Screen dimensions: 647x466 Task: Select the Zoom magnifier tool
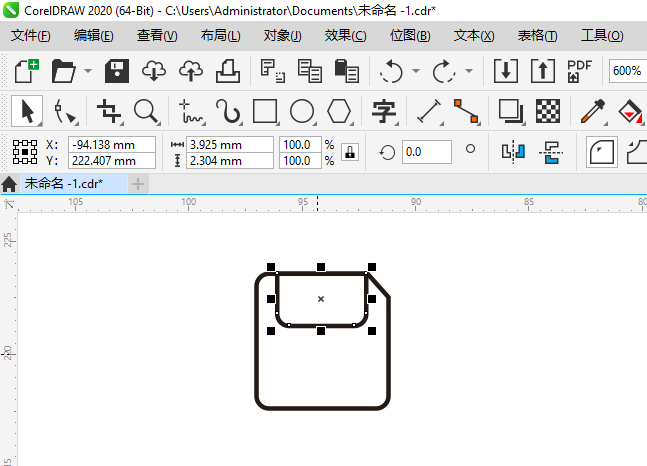pyautogui.click(x=146, y=111)
